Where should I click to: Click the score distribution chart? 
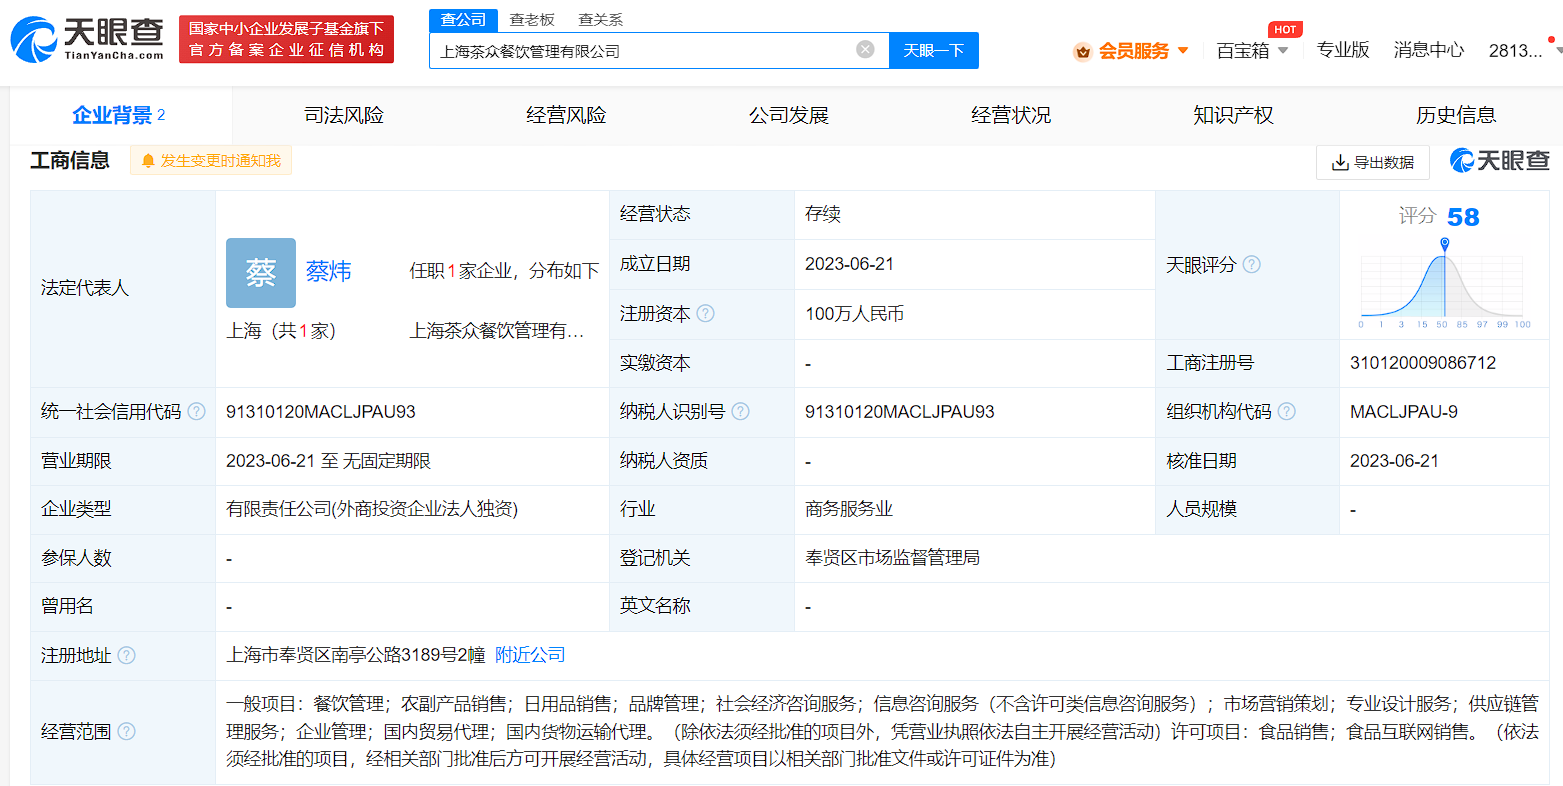[x=1442, y=284]
